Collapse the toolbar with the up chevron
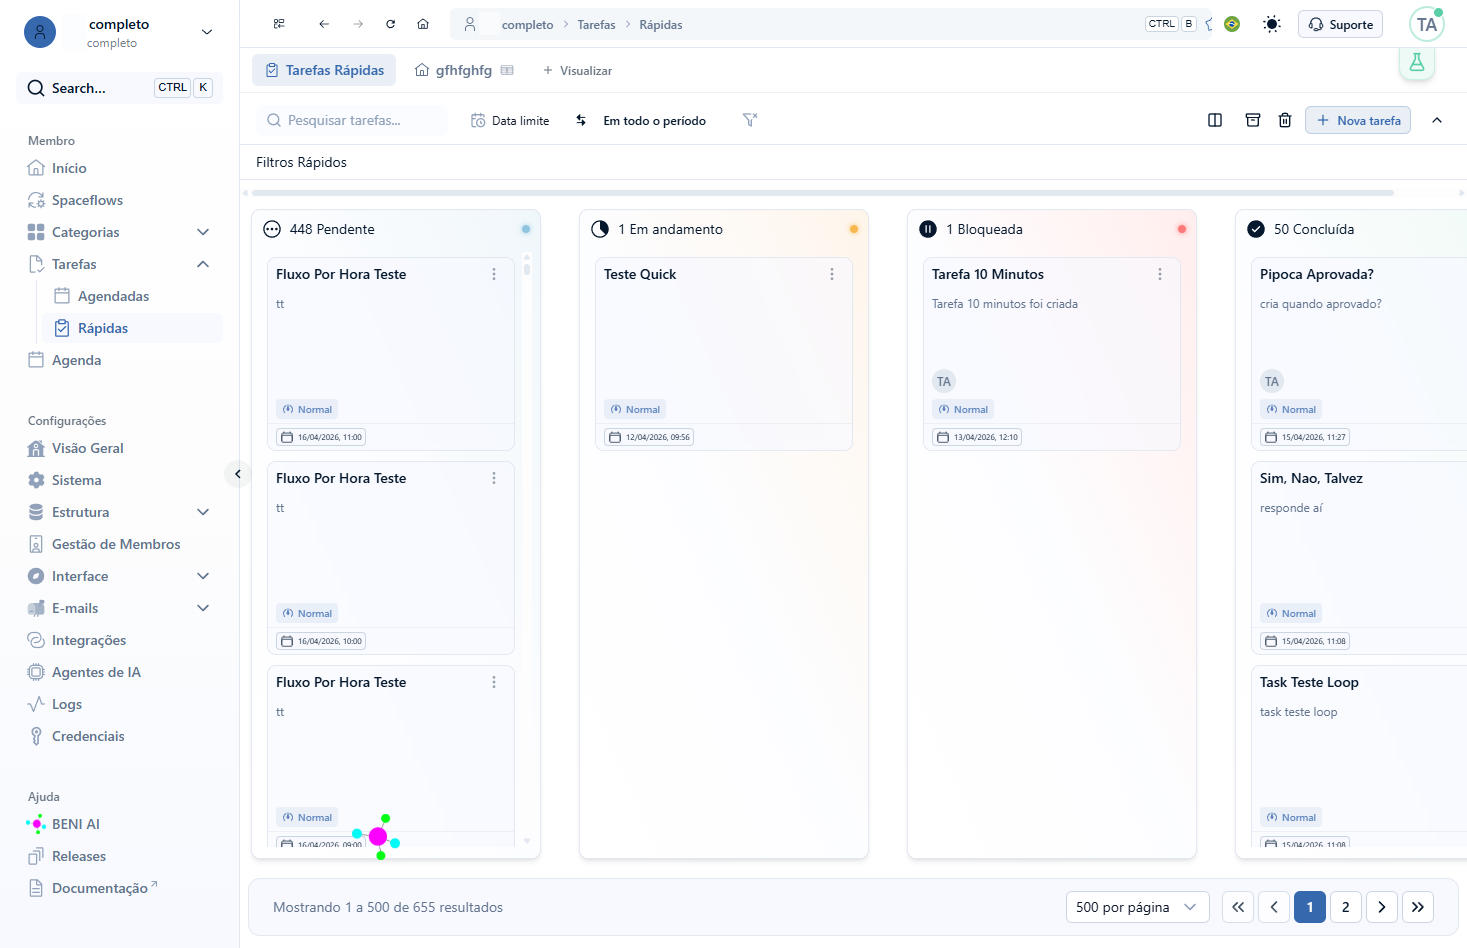The height and width of the screenshot is (948, 1467). click(x=1437, y=120)
